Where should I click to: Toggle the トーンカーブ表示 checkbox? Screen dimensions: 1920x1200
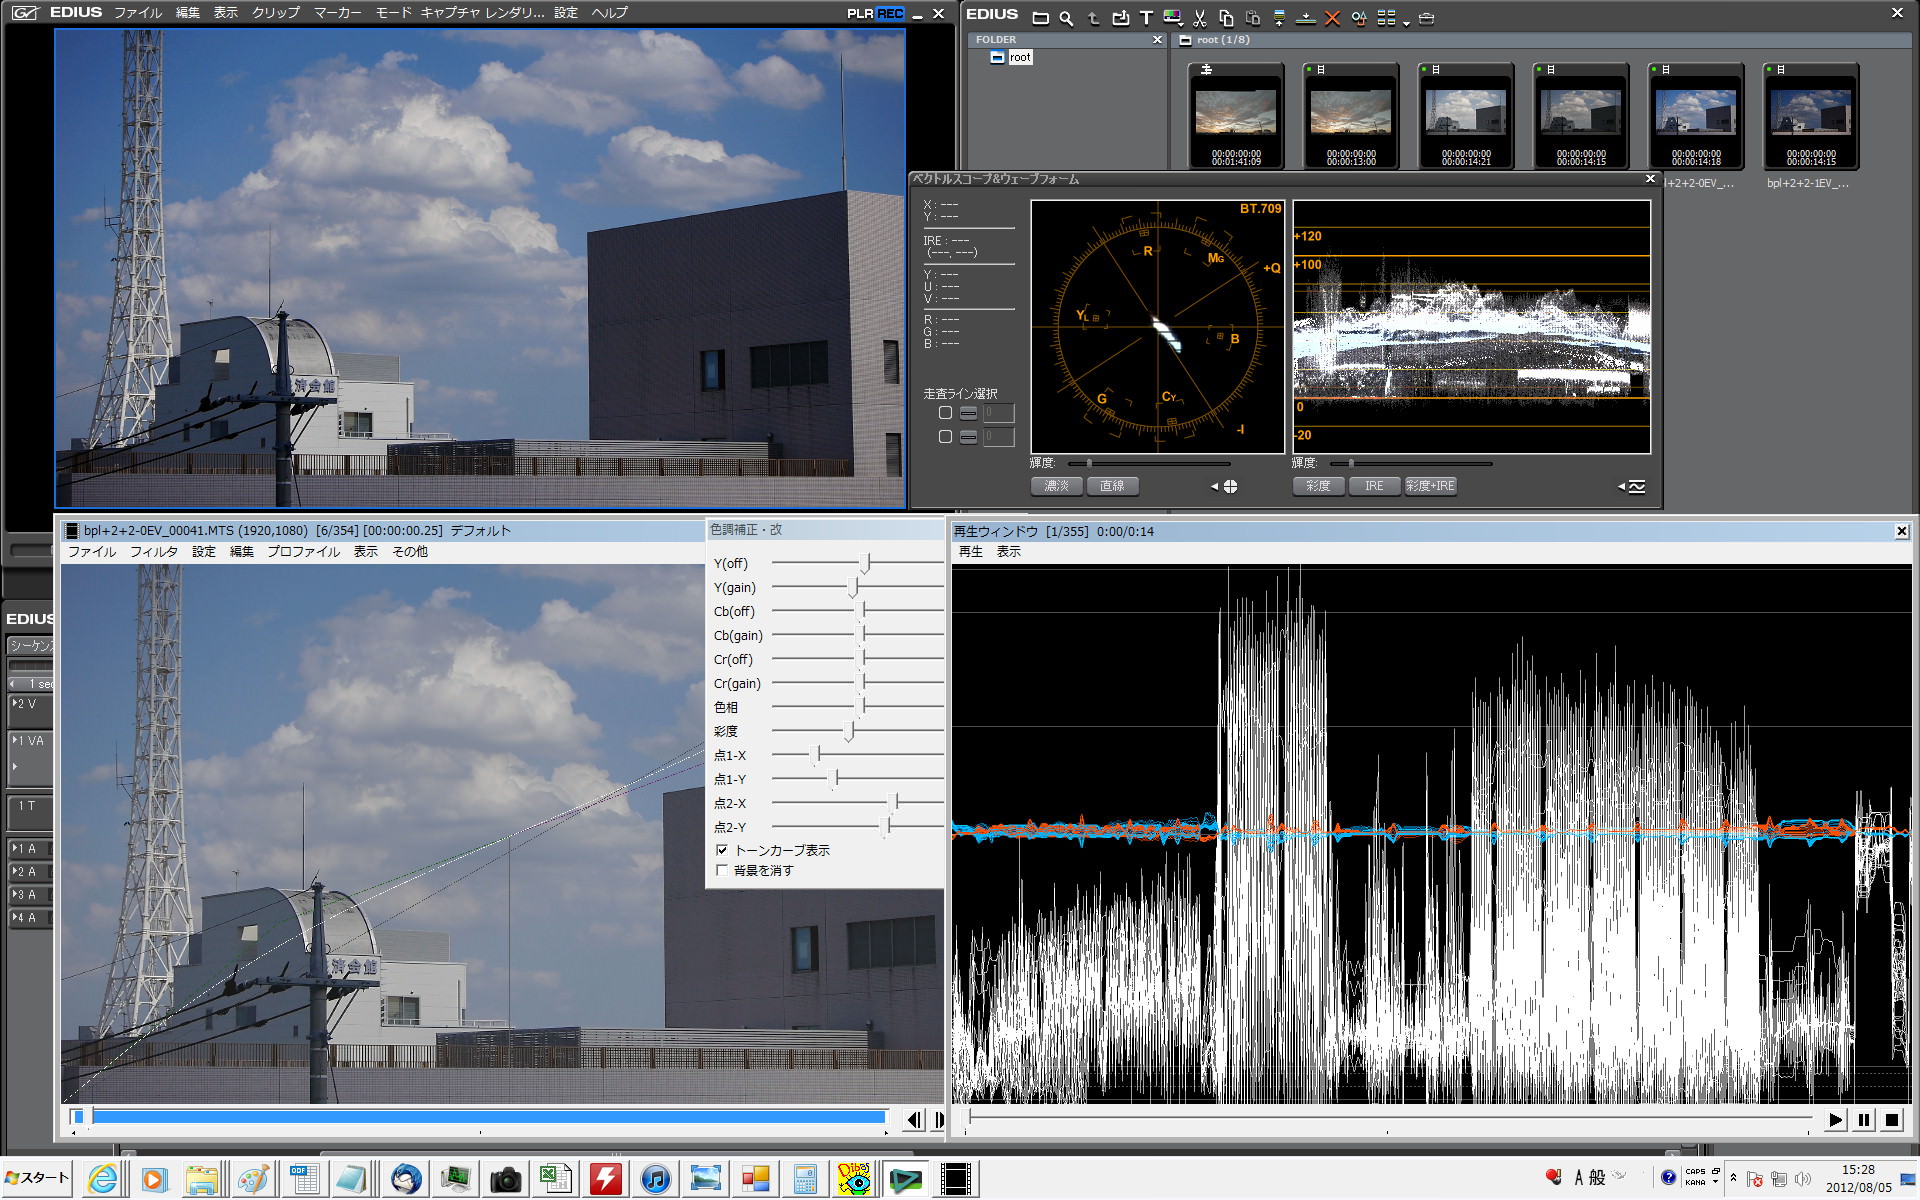pyautogui.click(x=722, y=850)
